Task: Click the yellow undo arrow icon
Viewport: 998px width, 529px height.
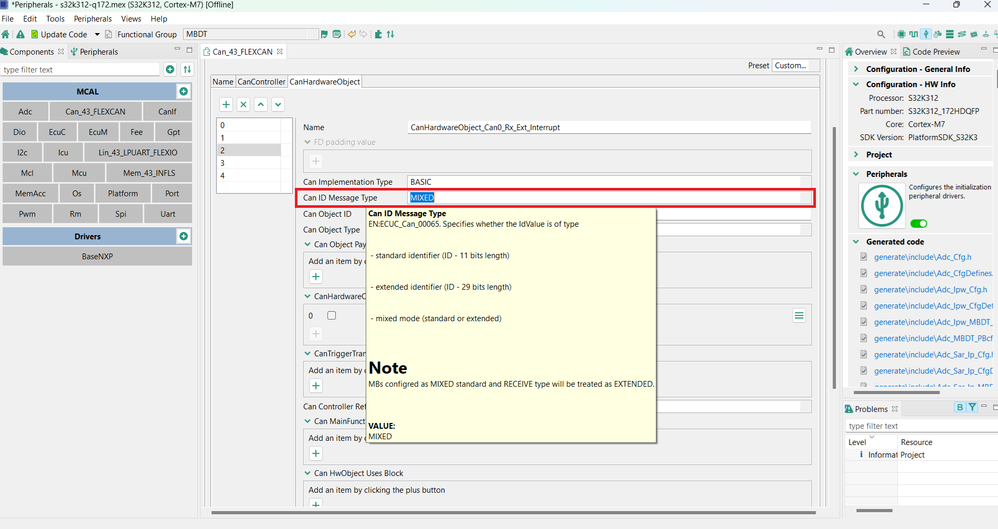Action: pyautogui.click(x=351, y=34)
